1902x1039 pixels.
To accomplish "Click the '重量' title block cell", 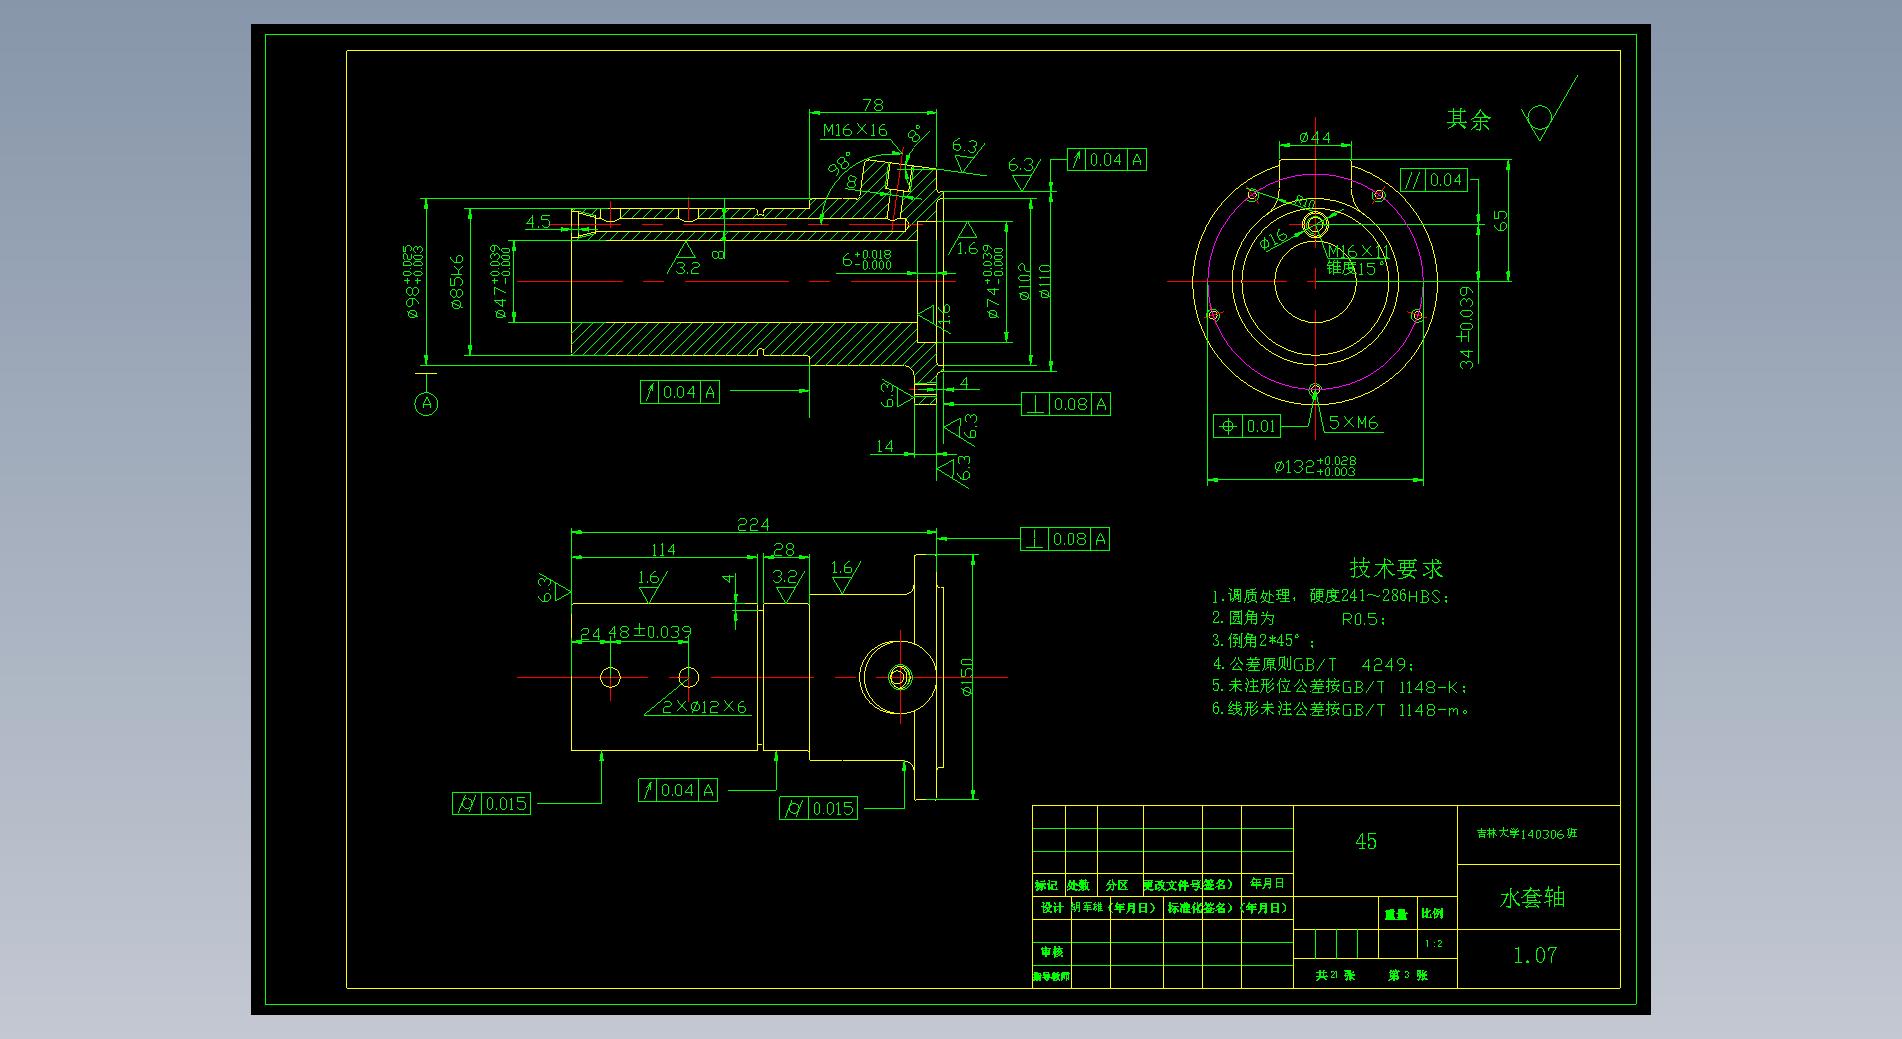I will (x=1396, y=914).
